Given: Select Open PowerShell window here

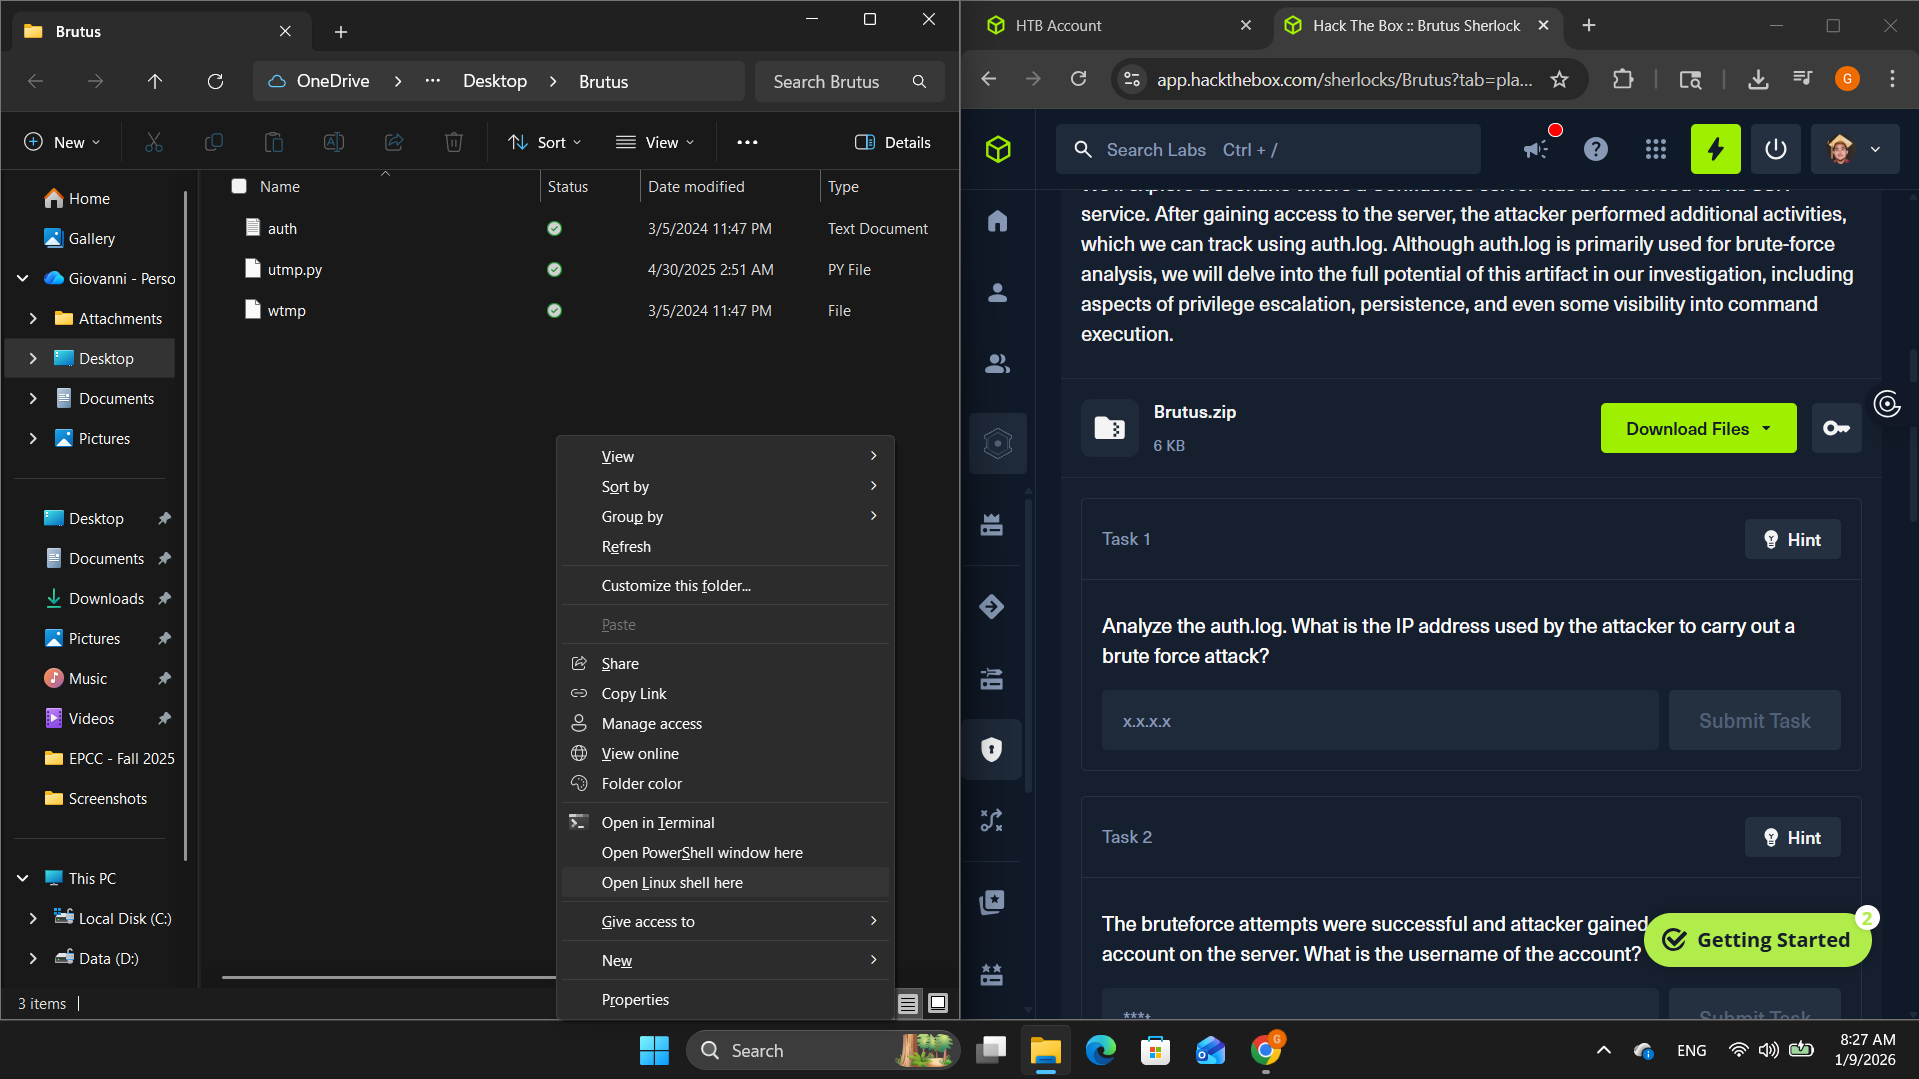Looking at the screenshot, I should click(725, 852).
